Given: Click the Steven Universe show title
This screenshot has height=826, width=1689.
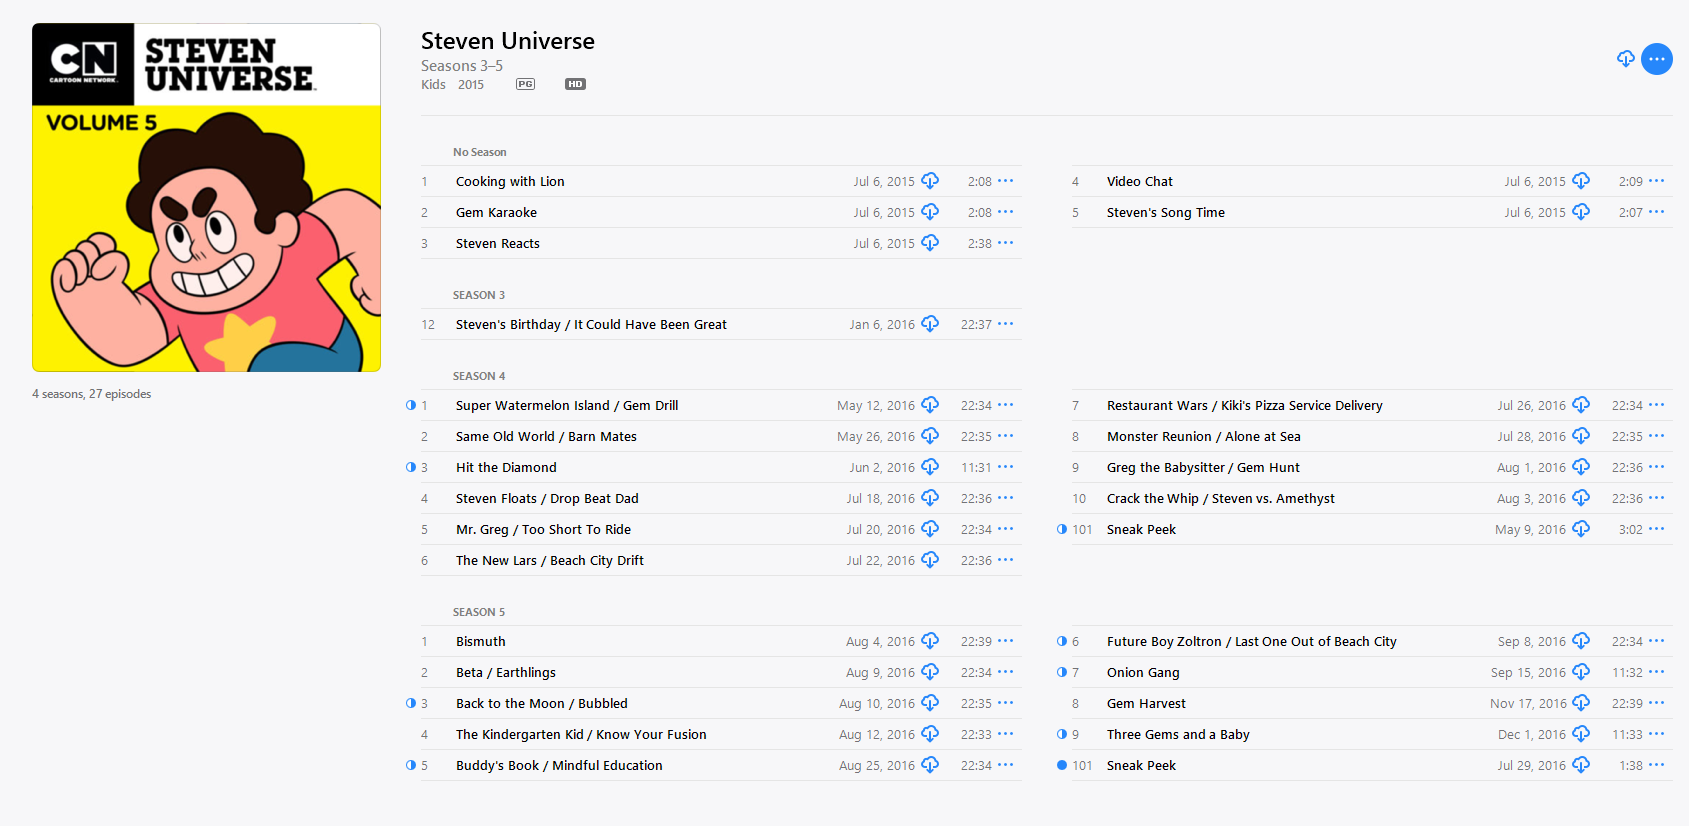Looking at the screenshot, I should pos(508,41).
